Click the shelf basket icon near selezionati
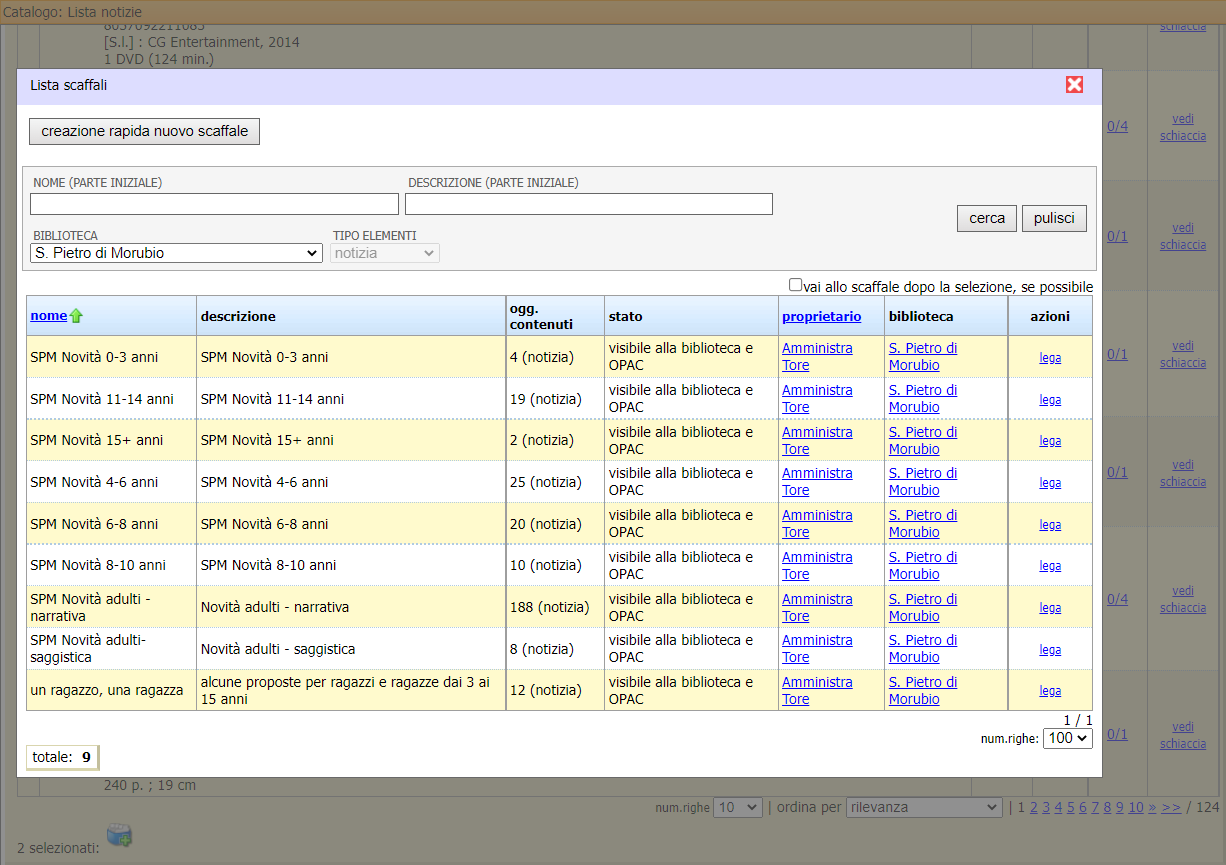 point(119,836)
